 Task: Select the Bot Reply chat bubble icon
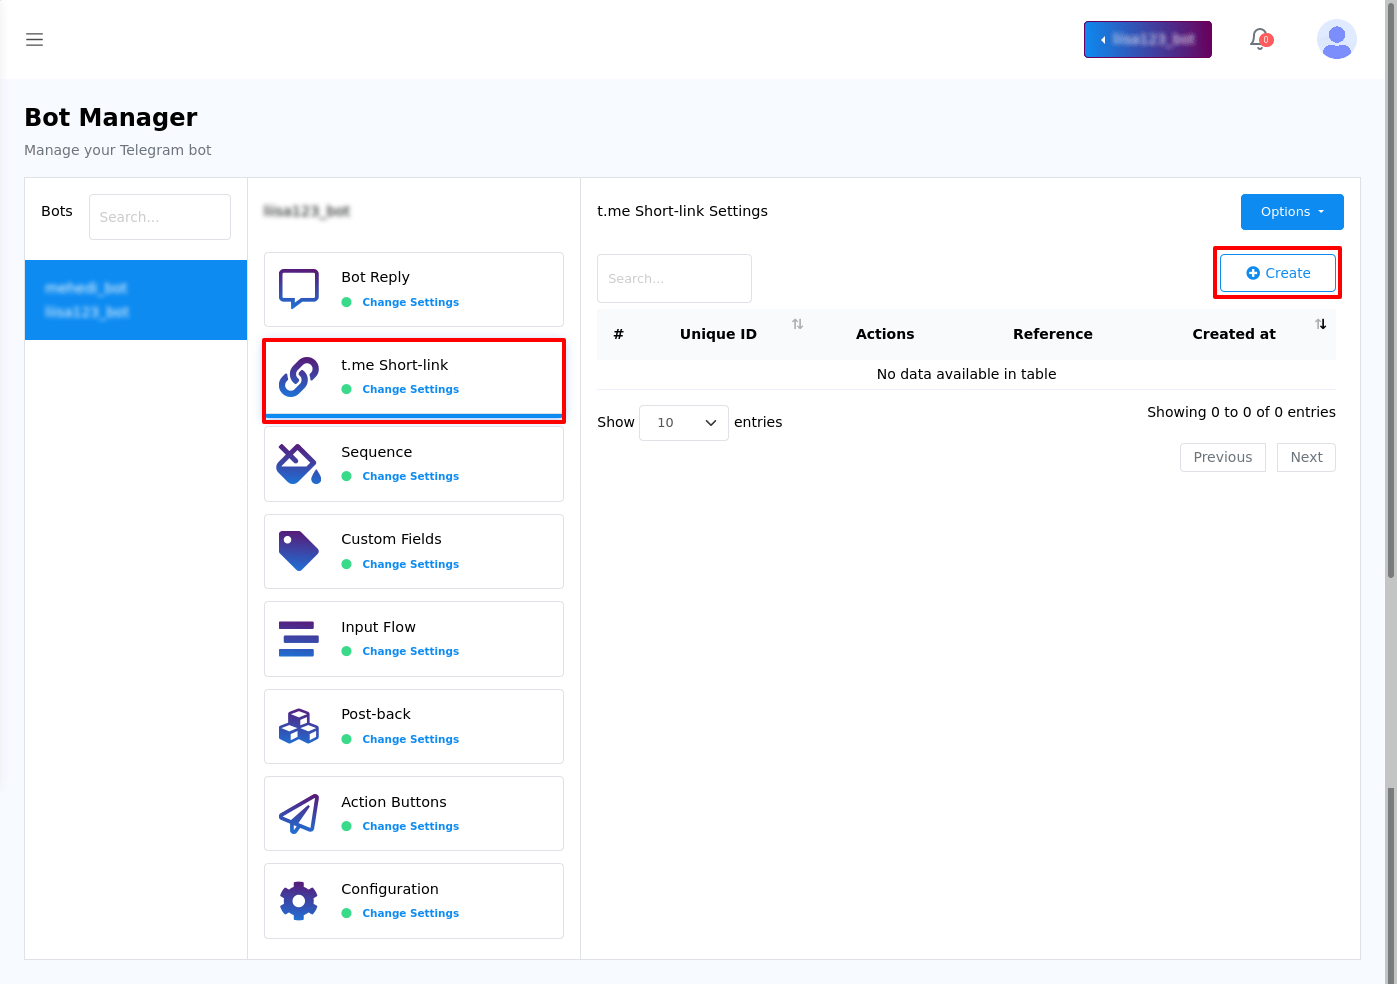point(297,289)
